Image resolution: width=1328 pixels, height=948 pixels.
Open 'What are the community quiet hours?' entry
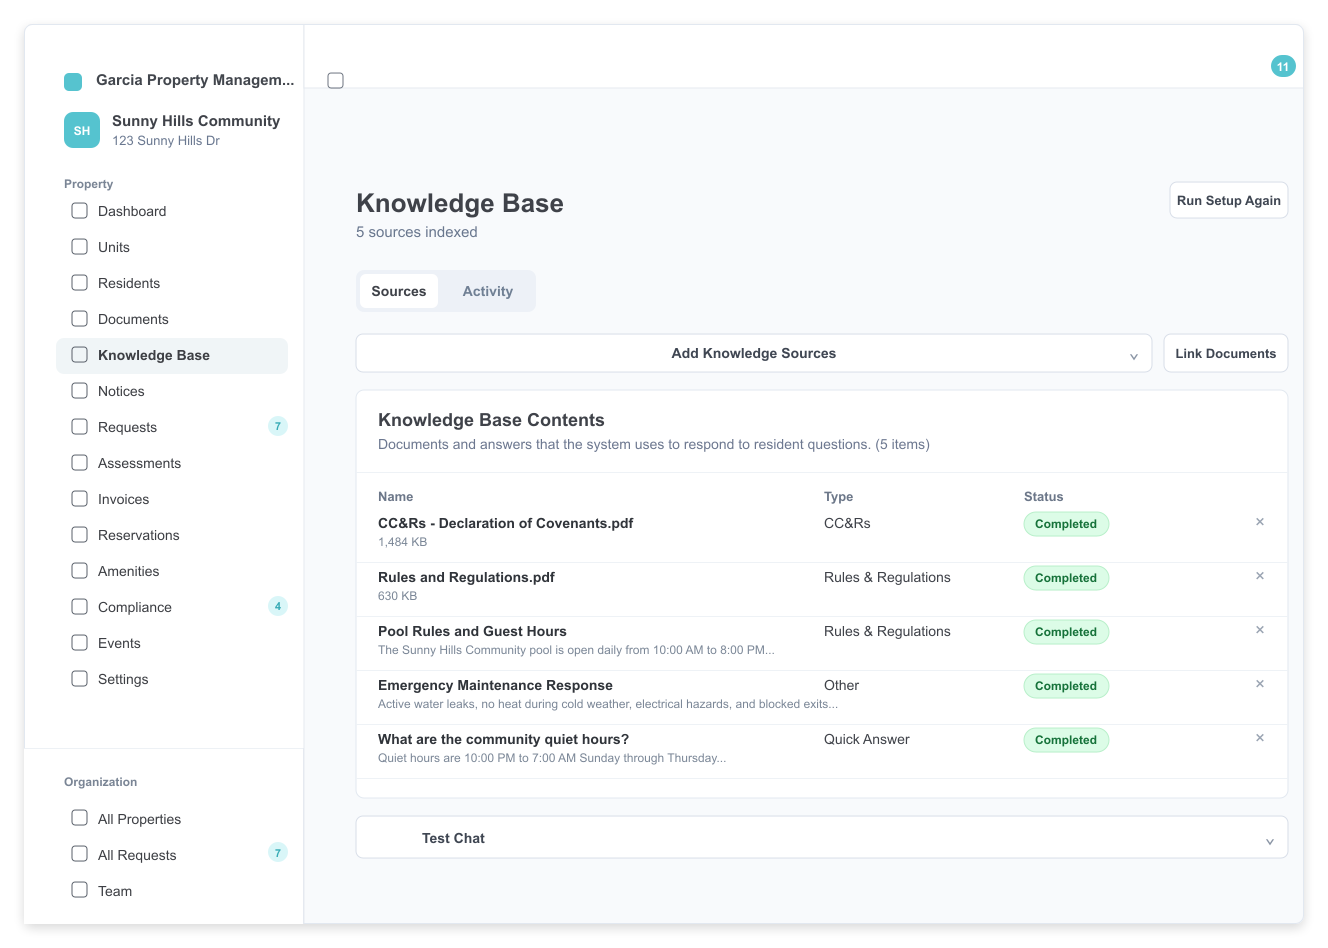[x=503, y=739]
